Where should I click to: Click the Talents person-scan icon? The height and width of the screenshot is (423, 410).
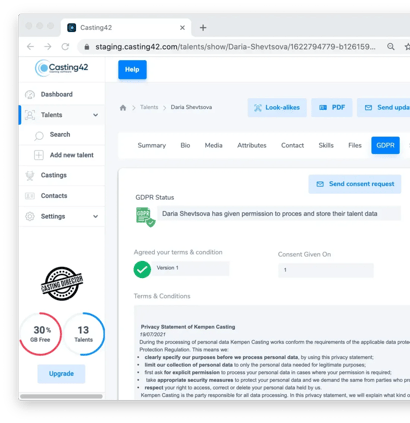click(30, 115)
